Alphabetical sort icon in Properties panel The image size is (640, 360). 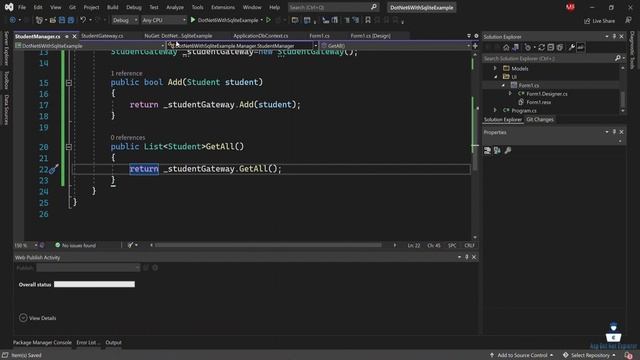point(497,151)
